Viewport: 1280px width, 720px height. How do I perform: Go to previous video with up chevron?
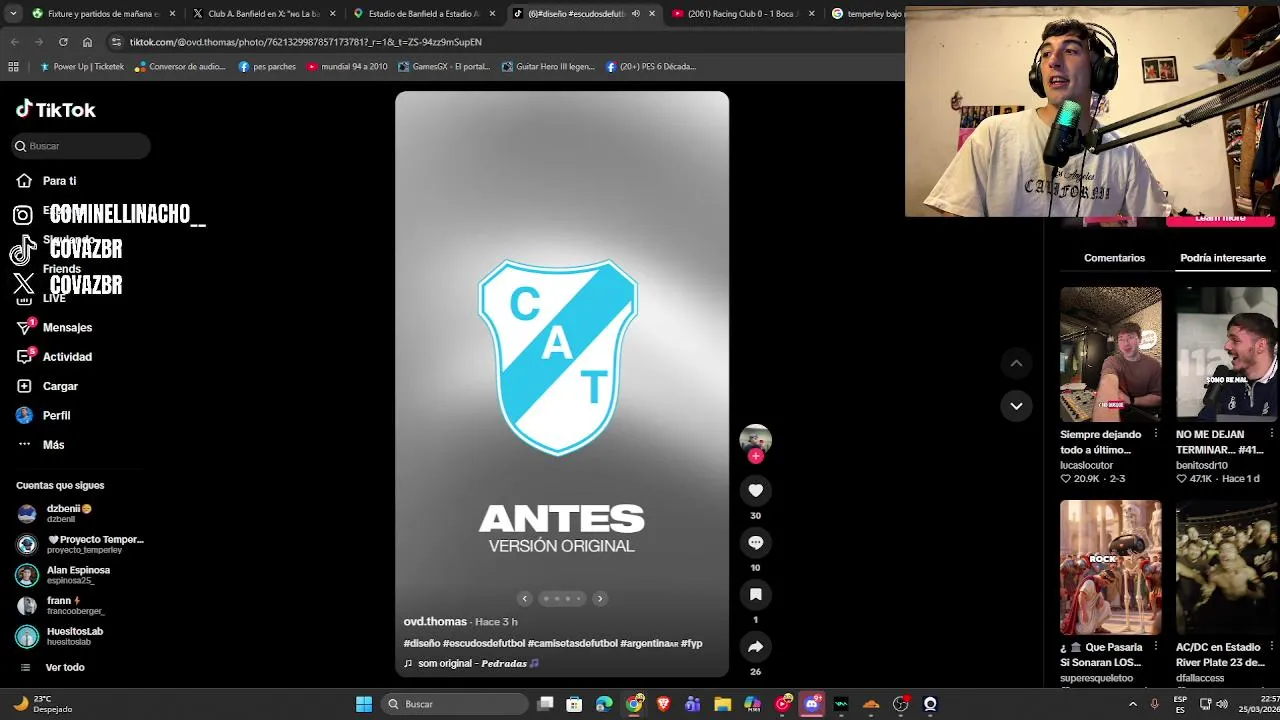(1016, 363)
